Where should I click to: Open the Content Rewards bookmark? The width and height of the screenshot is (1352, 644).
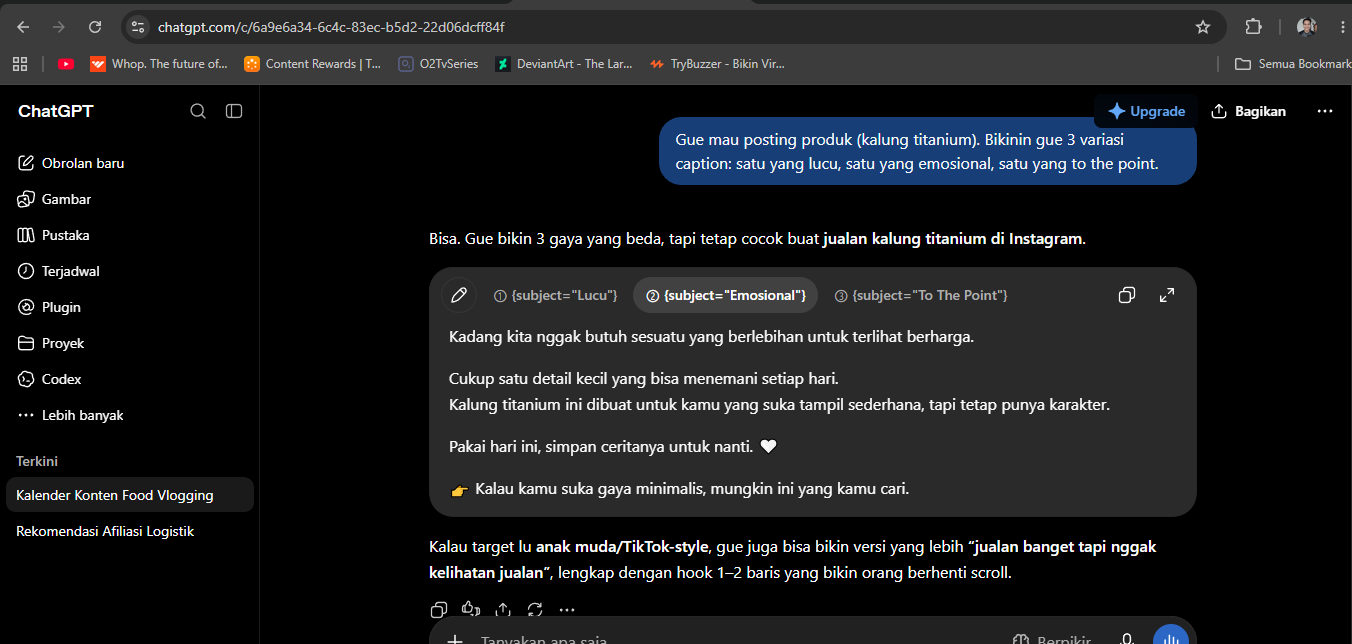tap(313, 64)
